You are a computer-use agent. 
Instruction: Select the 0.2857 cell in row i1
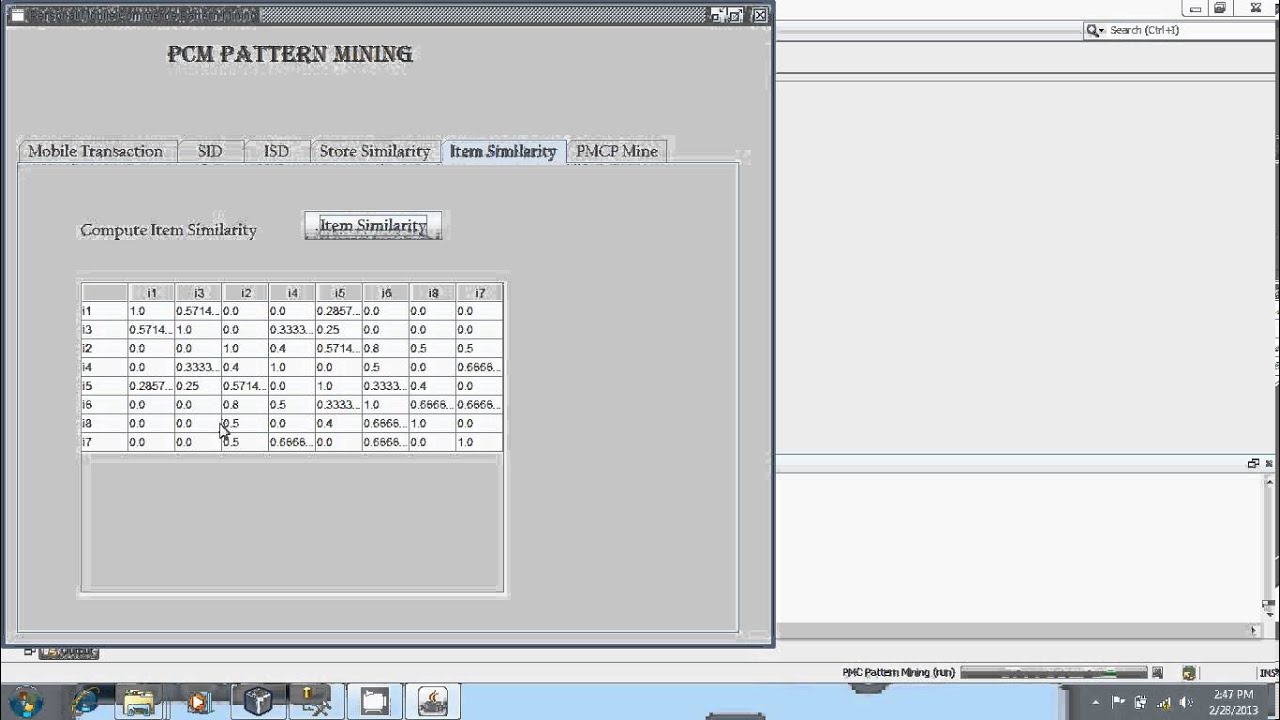(x=339, y=311)
